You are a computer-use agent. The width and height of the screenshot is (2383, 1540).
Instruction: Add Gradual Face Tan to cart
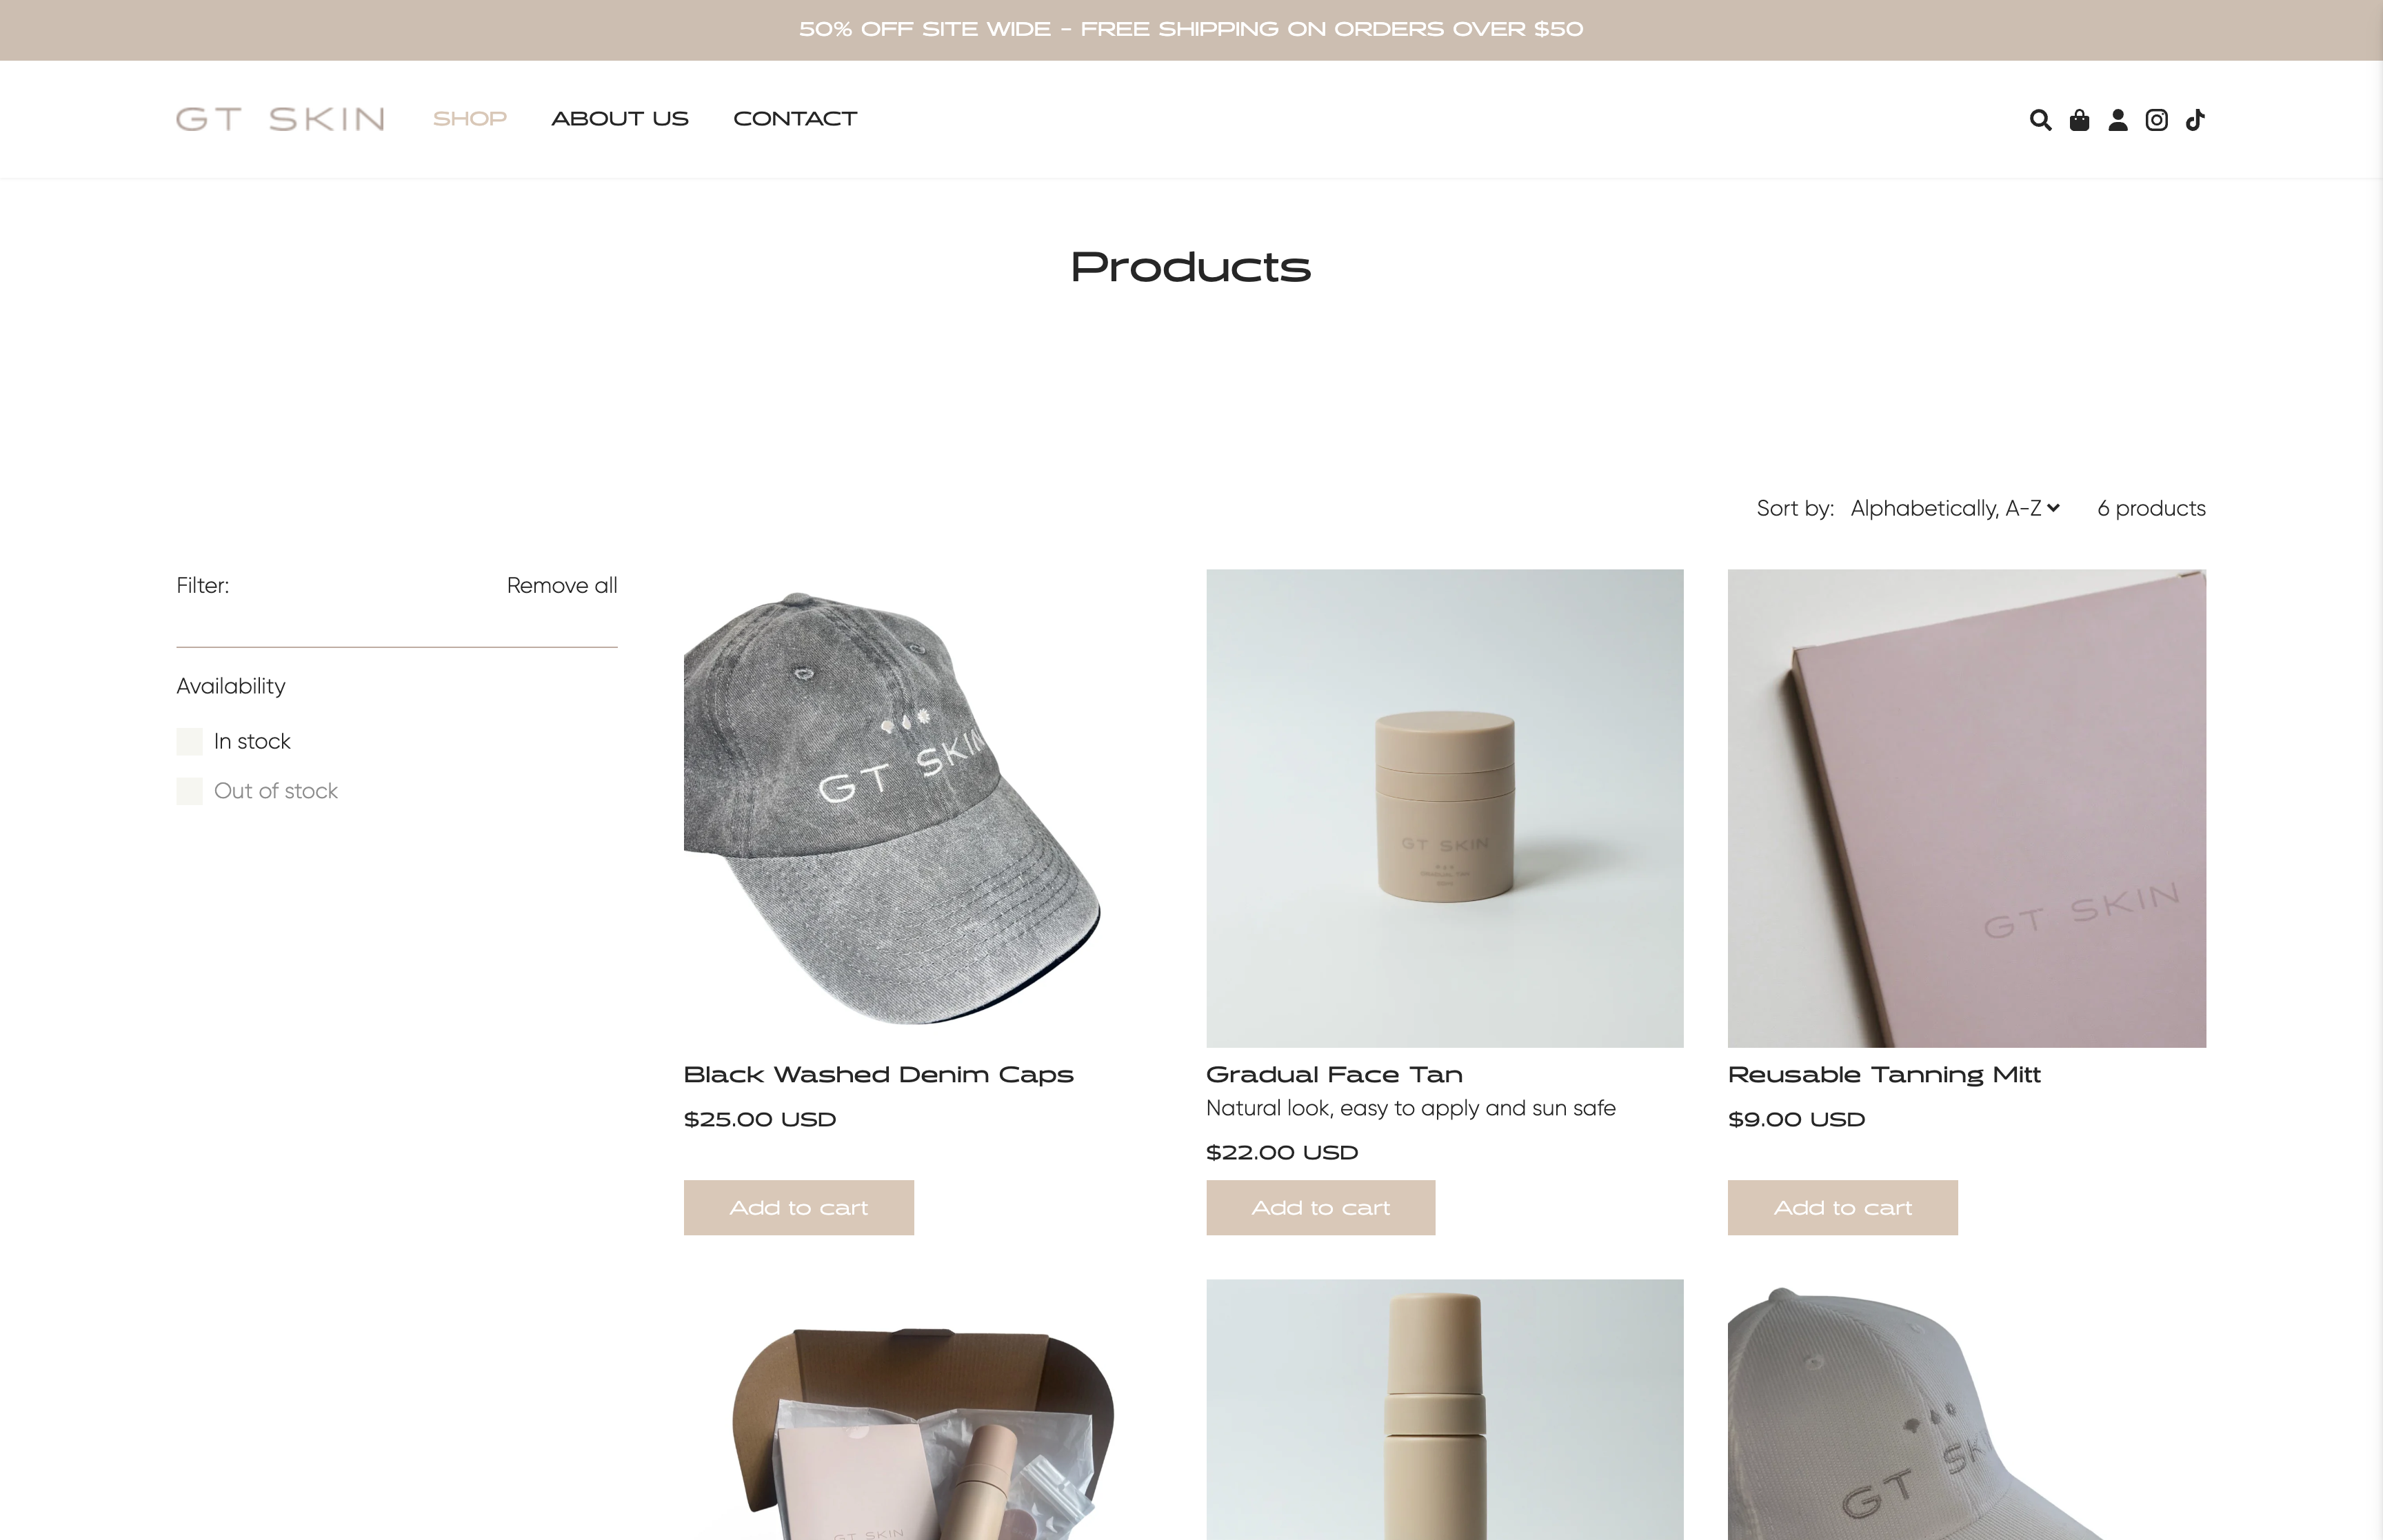1320,1207
